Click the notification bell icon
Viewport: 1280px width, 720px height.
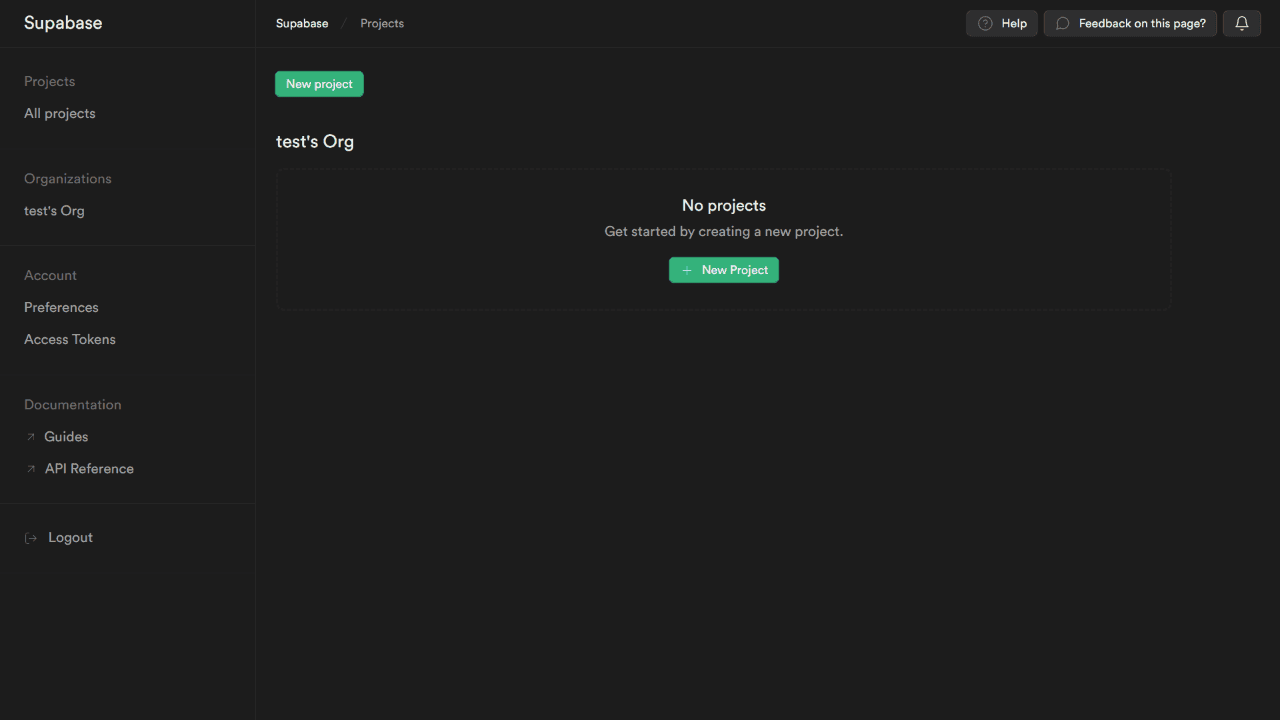coord(1241,23)
